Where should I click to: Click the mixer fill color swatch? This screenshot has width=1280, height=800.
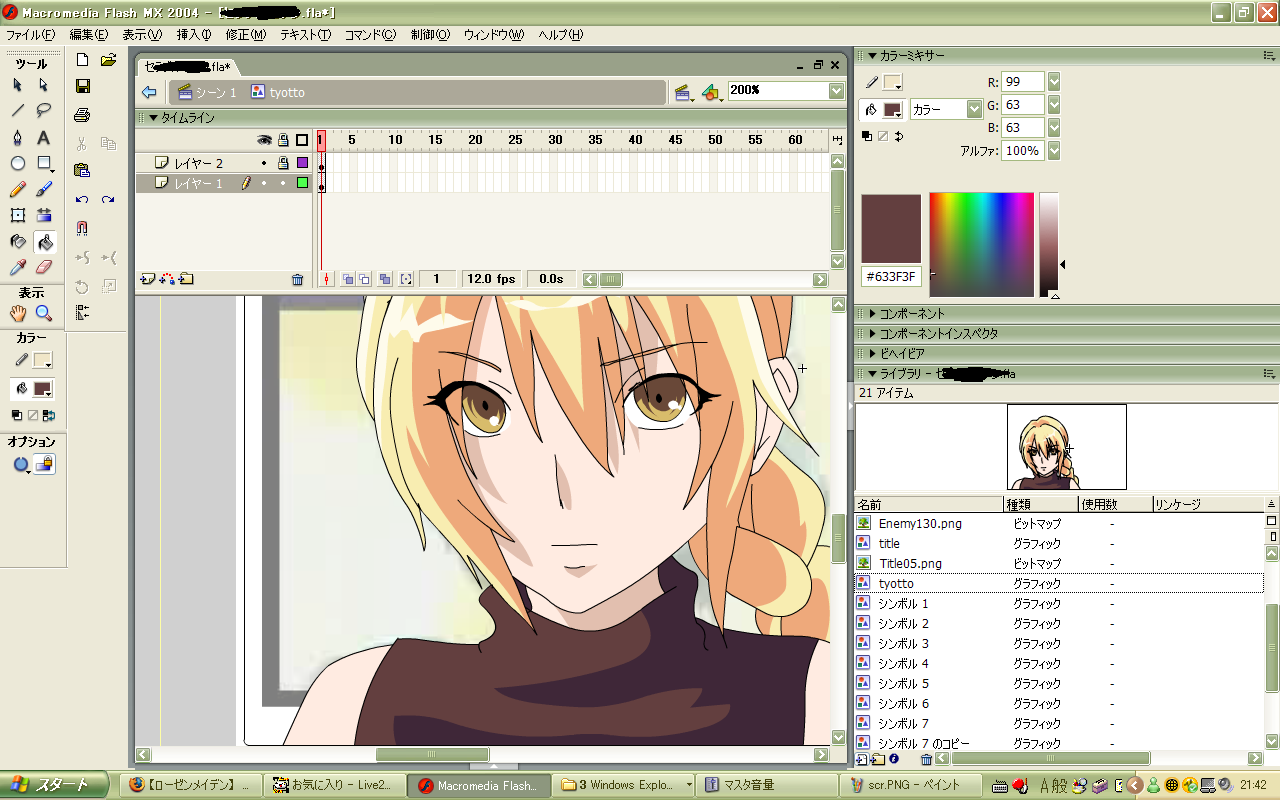(892, 110)
